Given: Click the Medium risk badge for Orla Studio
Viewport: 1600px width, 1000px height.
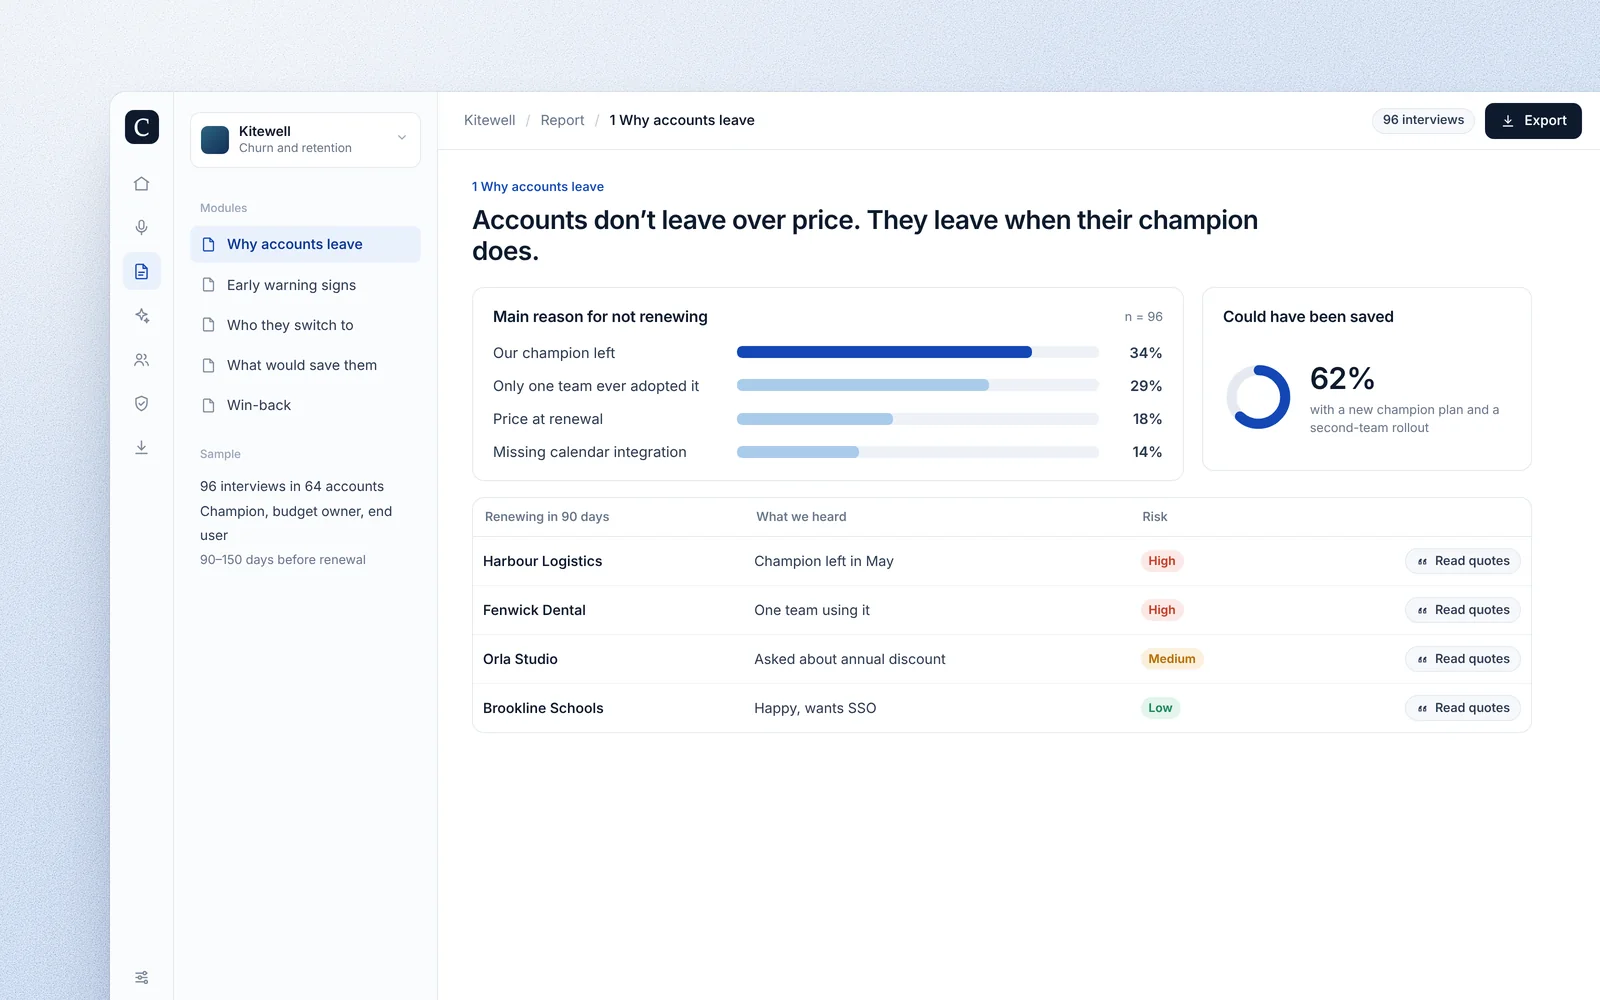Looking at the screenshot, I should 1172,659.
